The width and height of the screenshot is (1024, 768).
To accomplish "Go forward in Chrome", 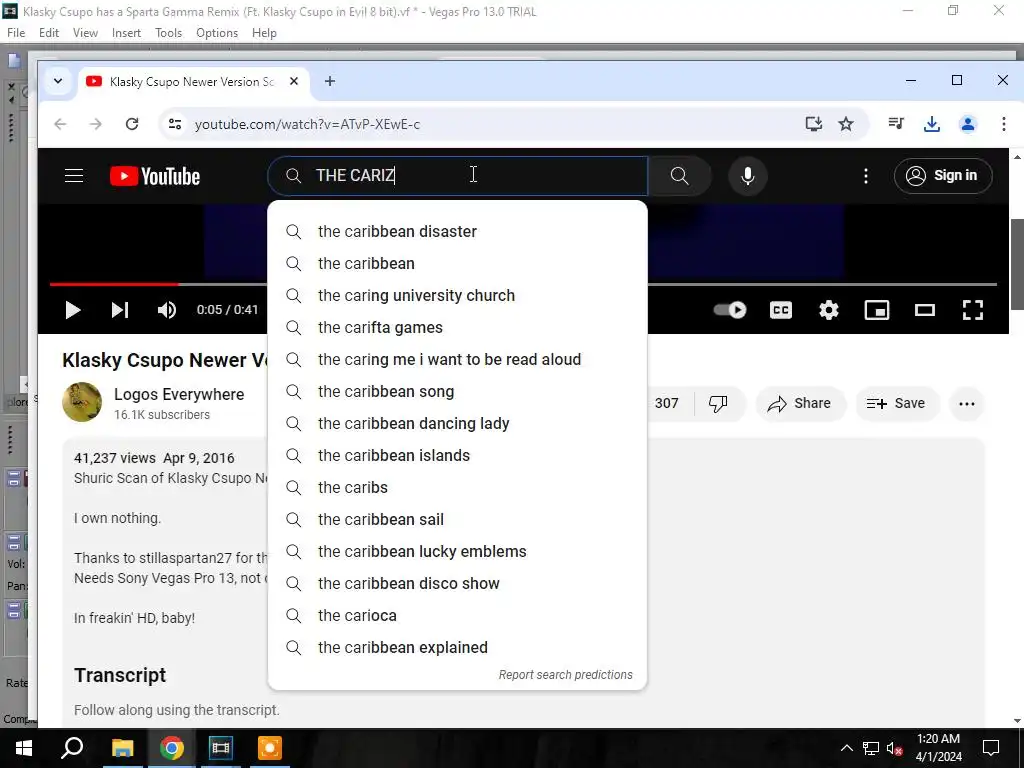I will pos(96,124).
